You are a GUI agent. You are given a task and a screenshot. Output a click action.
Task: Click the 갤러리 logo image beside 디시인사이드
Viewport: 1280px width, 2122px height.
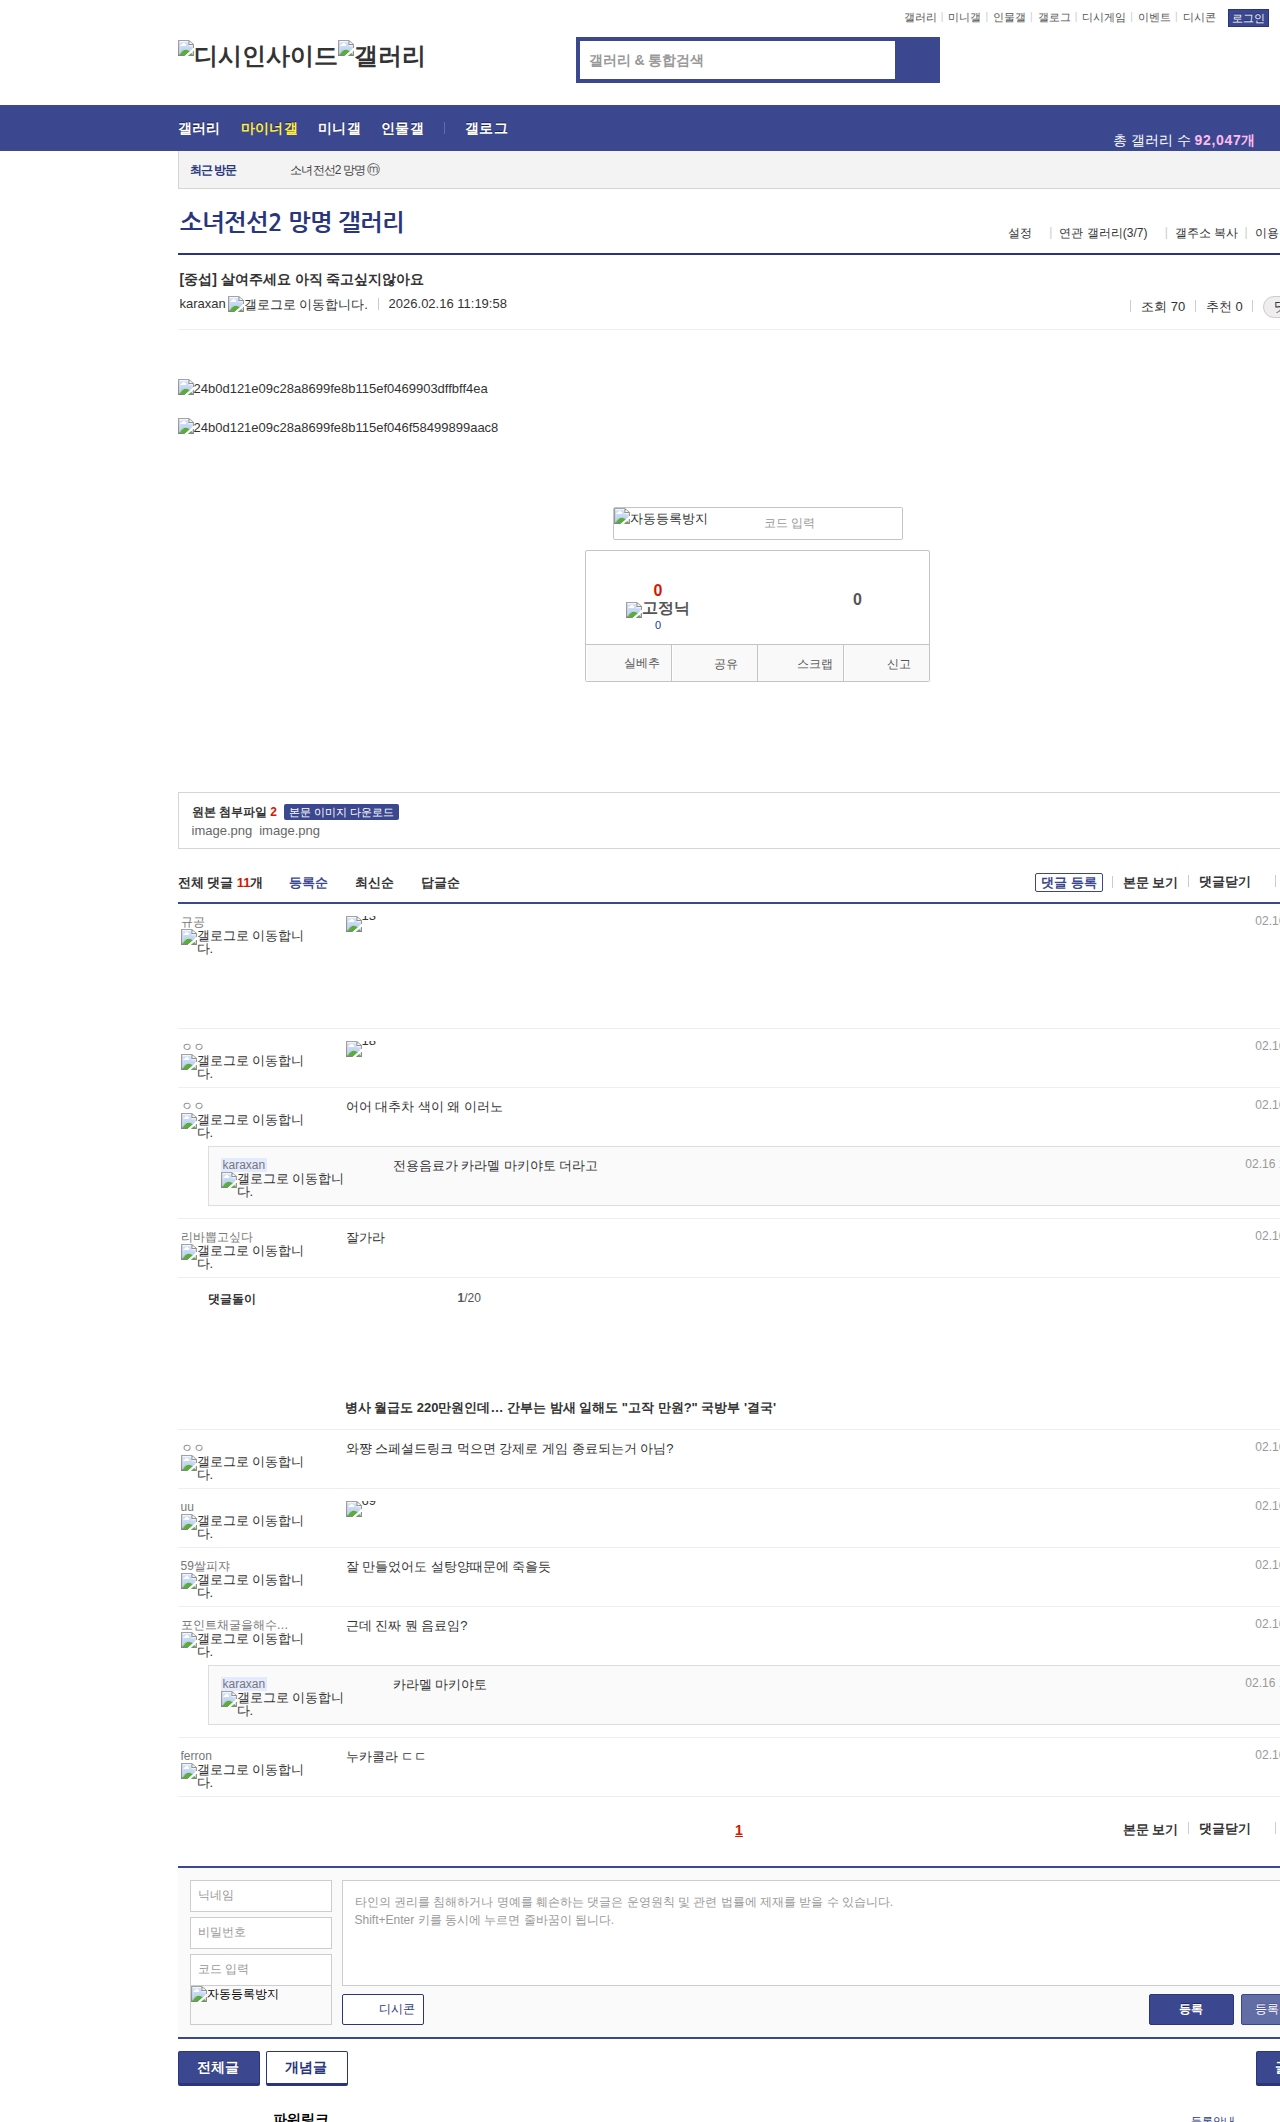click(382, 55)
